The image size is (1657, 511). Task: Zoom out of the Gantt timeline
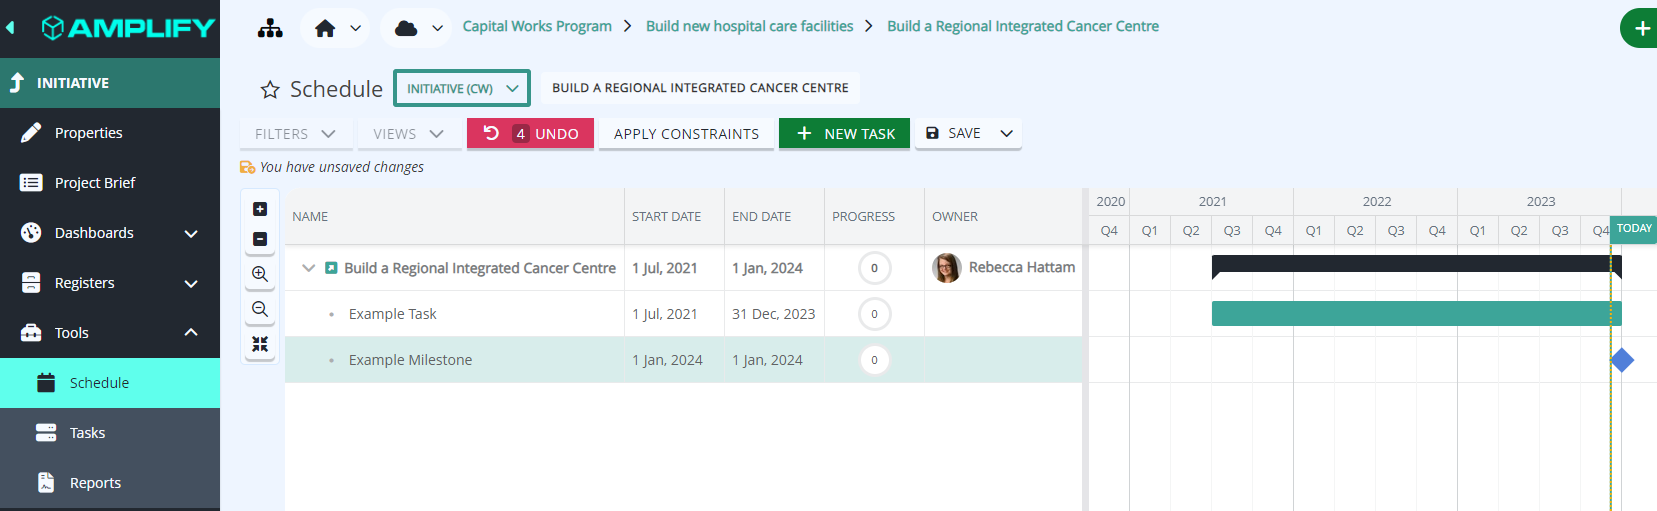coord(260,309)
